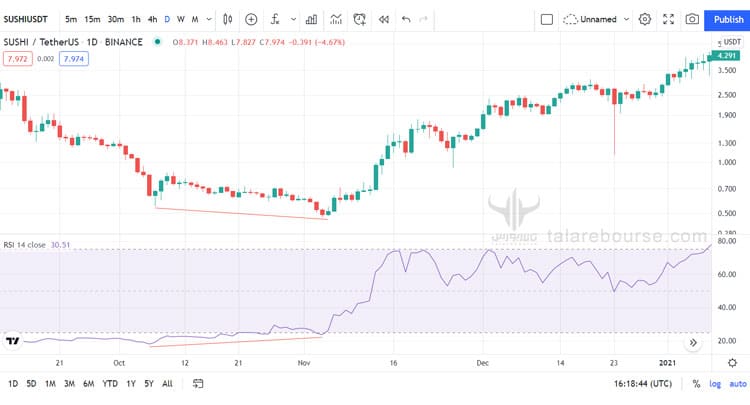The height and width of the screenshot is (405, 750).
Task: Toggle percent scale mode
Action: tap(696, 383)
